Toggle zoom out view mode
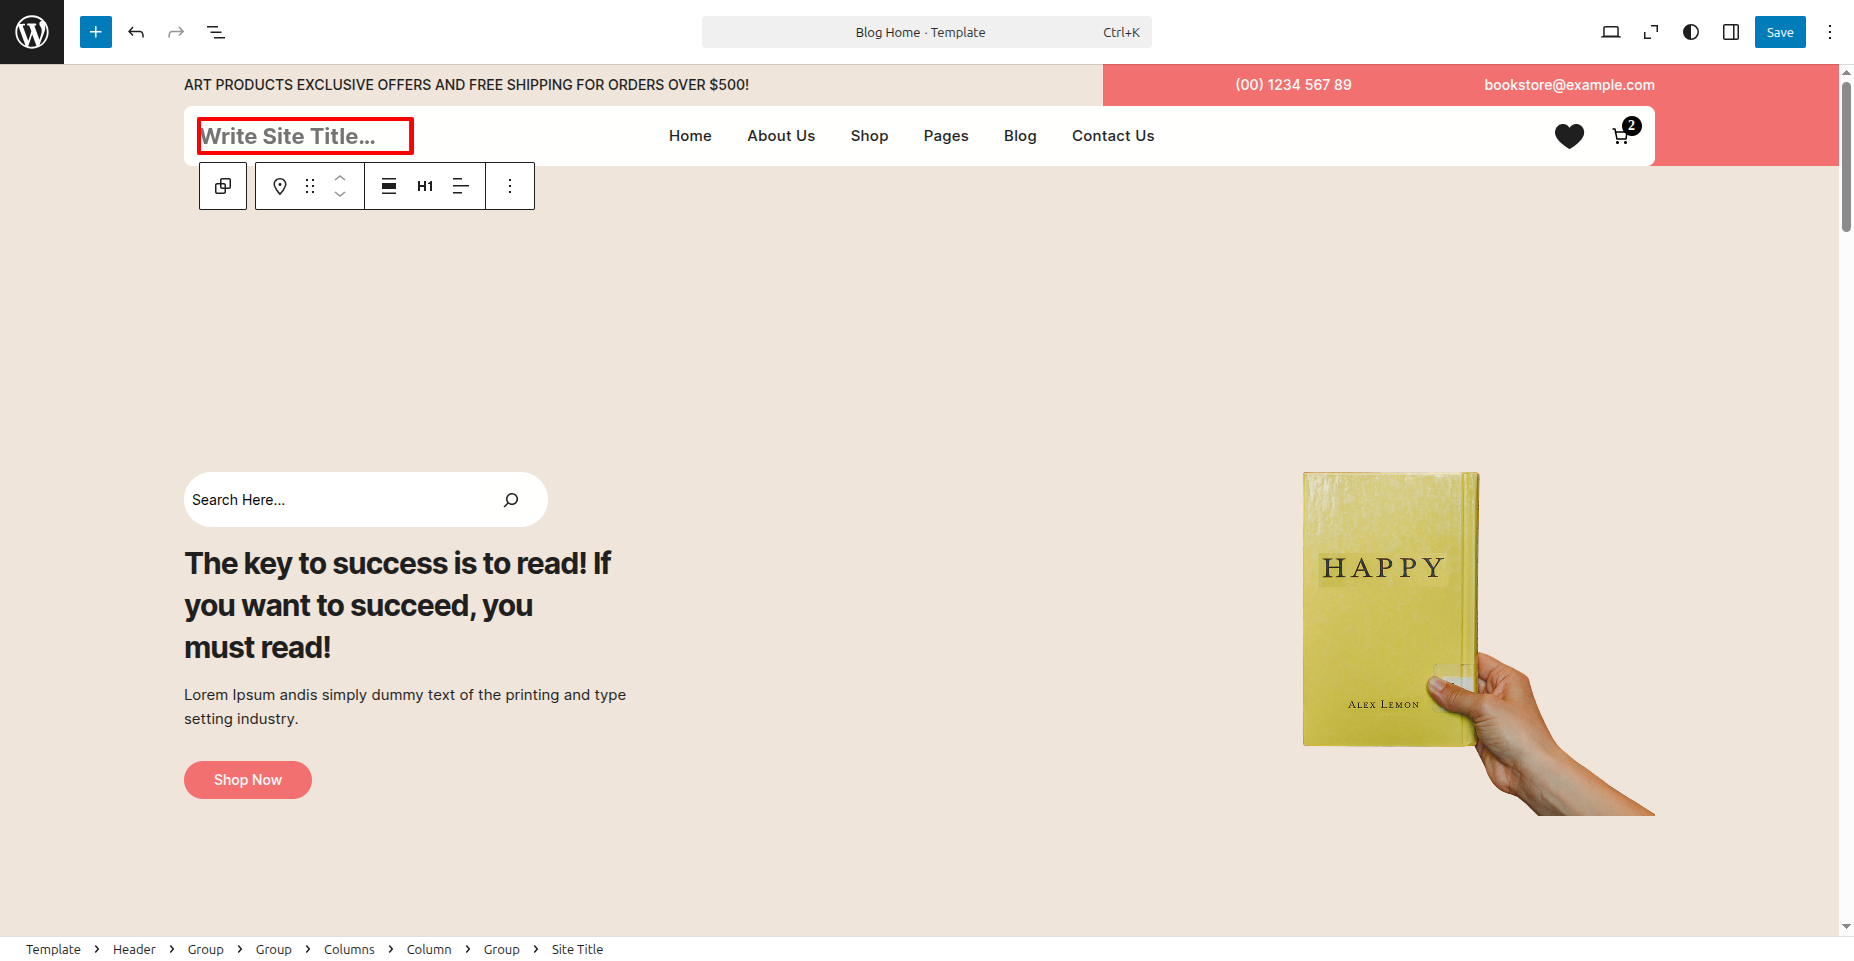 pyautogui.click(x=1651, y=32)
